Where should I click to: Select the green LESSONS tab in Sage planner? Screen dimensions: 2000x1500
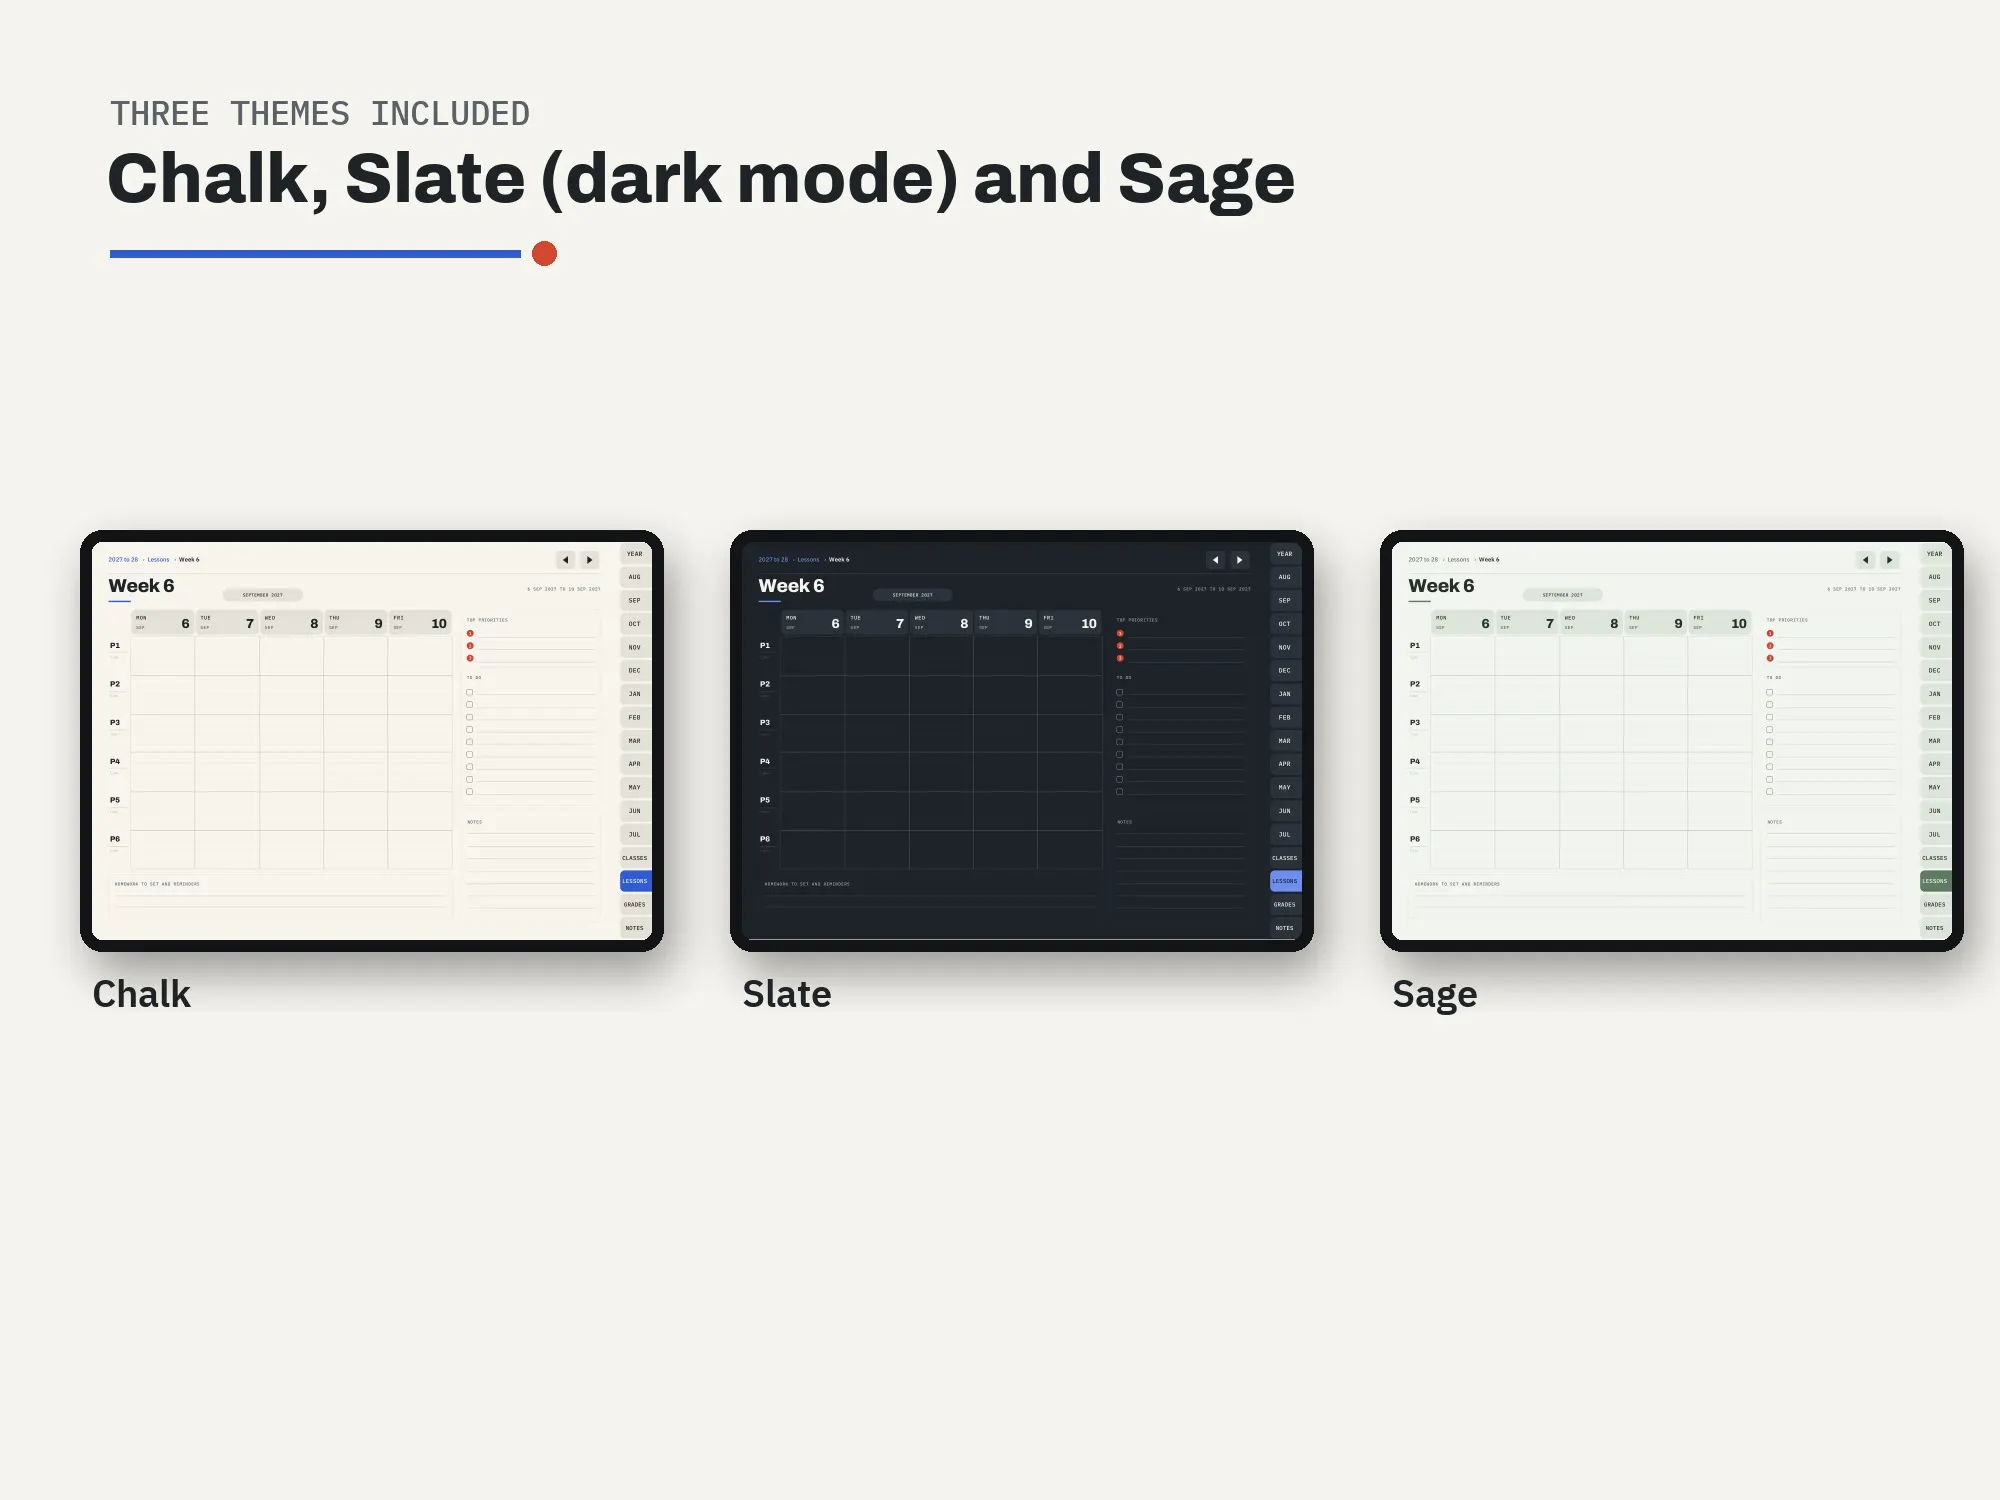pyautogui.click(x=1935, y=881)
